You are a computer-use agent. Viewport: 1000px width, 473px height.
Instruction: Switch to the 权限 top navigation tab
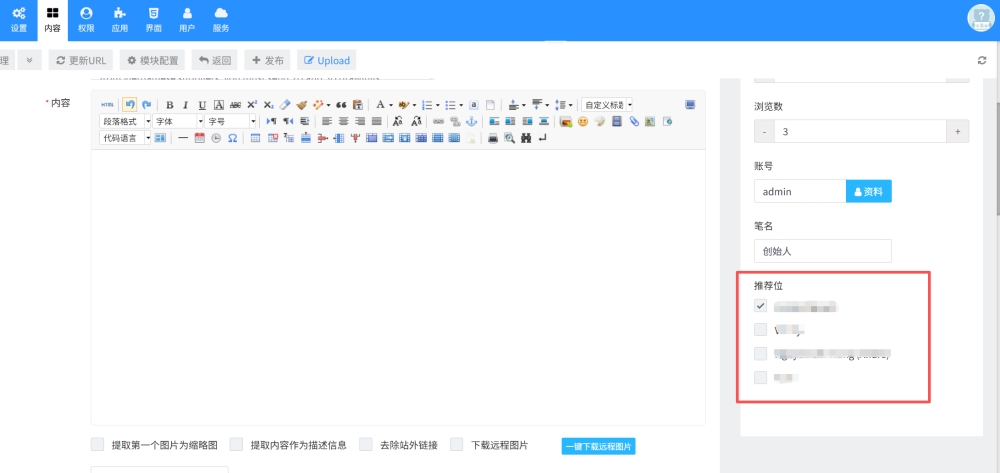click(86, 19)
